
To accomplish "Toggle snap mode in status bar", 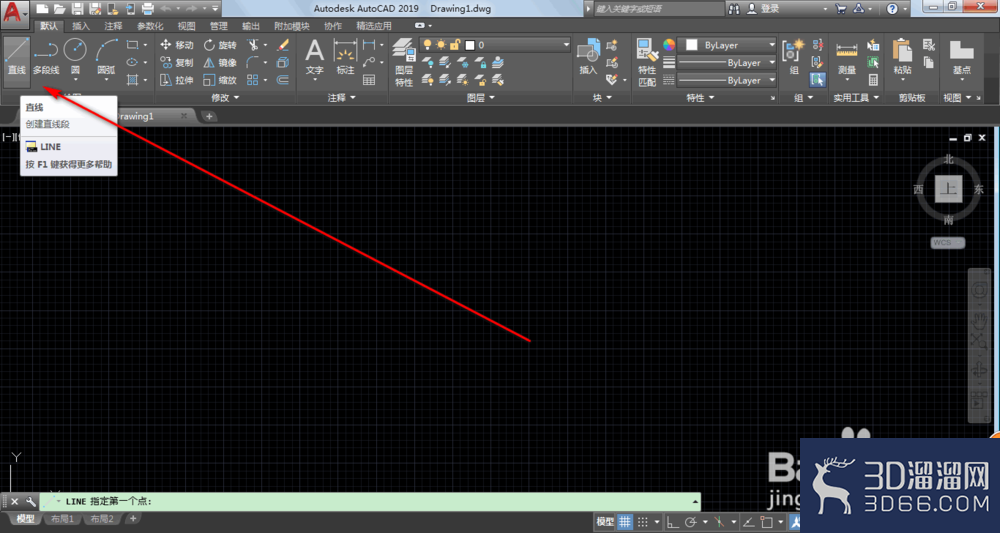I will click(643, 522).
